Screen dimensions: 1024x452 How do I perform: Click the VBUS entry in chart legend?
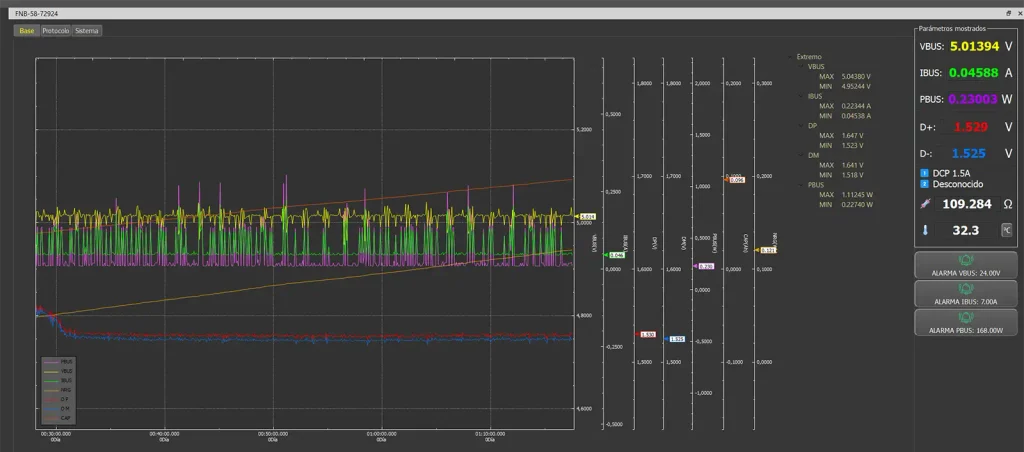(59, 371)
